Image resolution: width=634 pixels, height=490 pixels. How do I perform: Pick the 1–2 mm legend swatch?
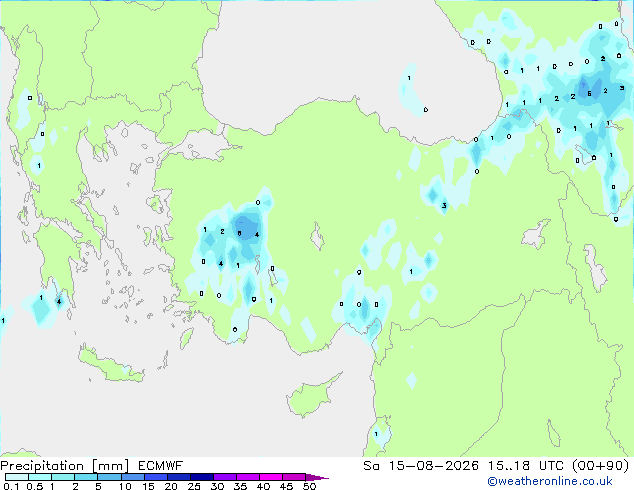pyautogui.click(x=63, y=477)
